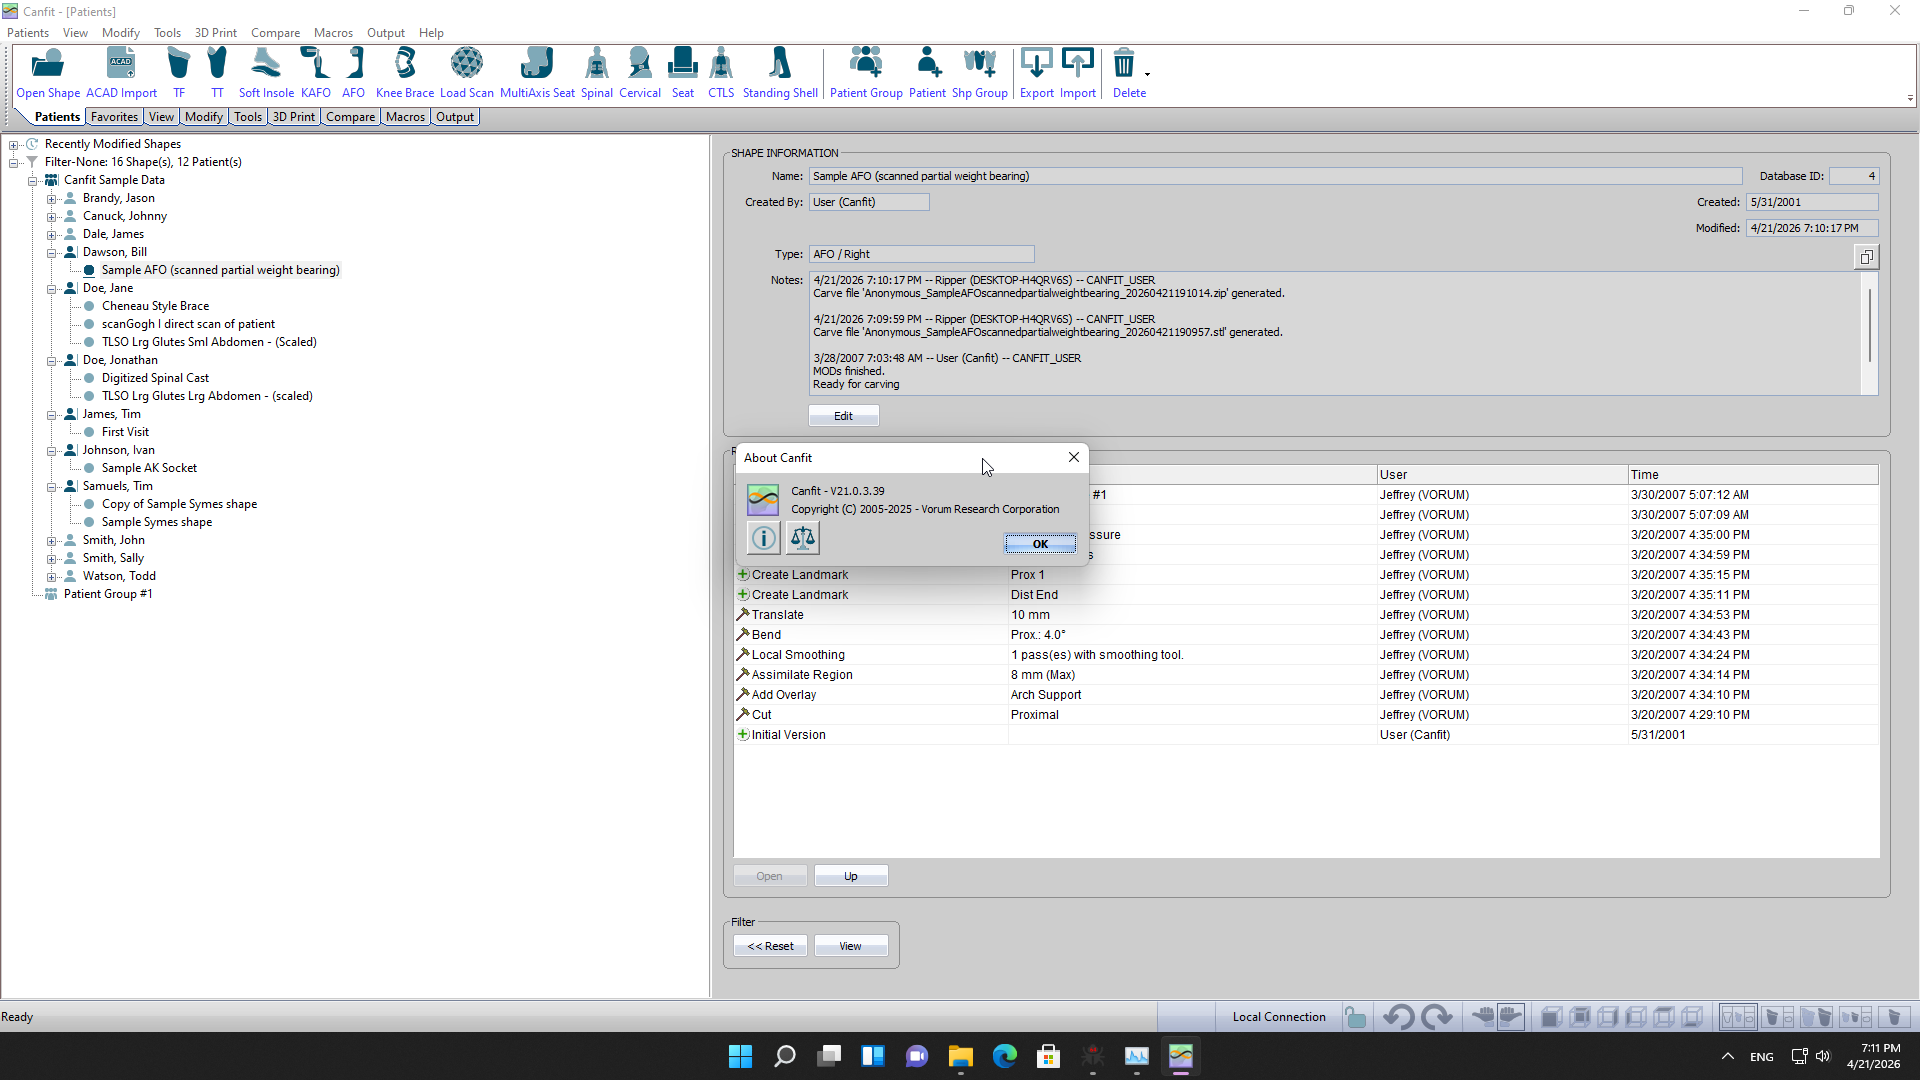
Task: Expand the Recently Modified Shapes node
Action: pyautogui.click(x=14, y=145)
